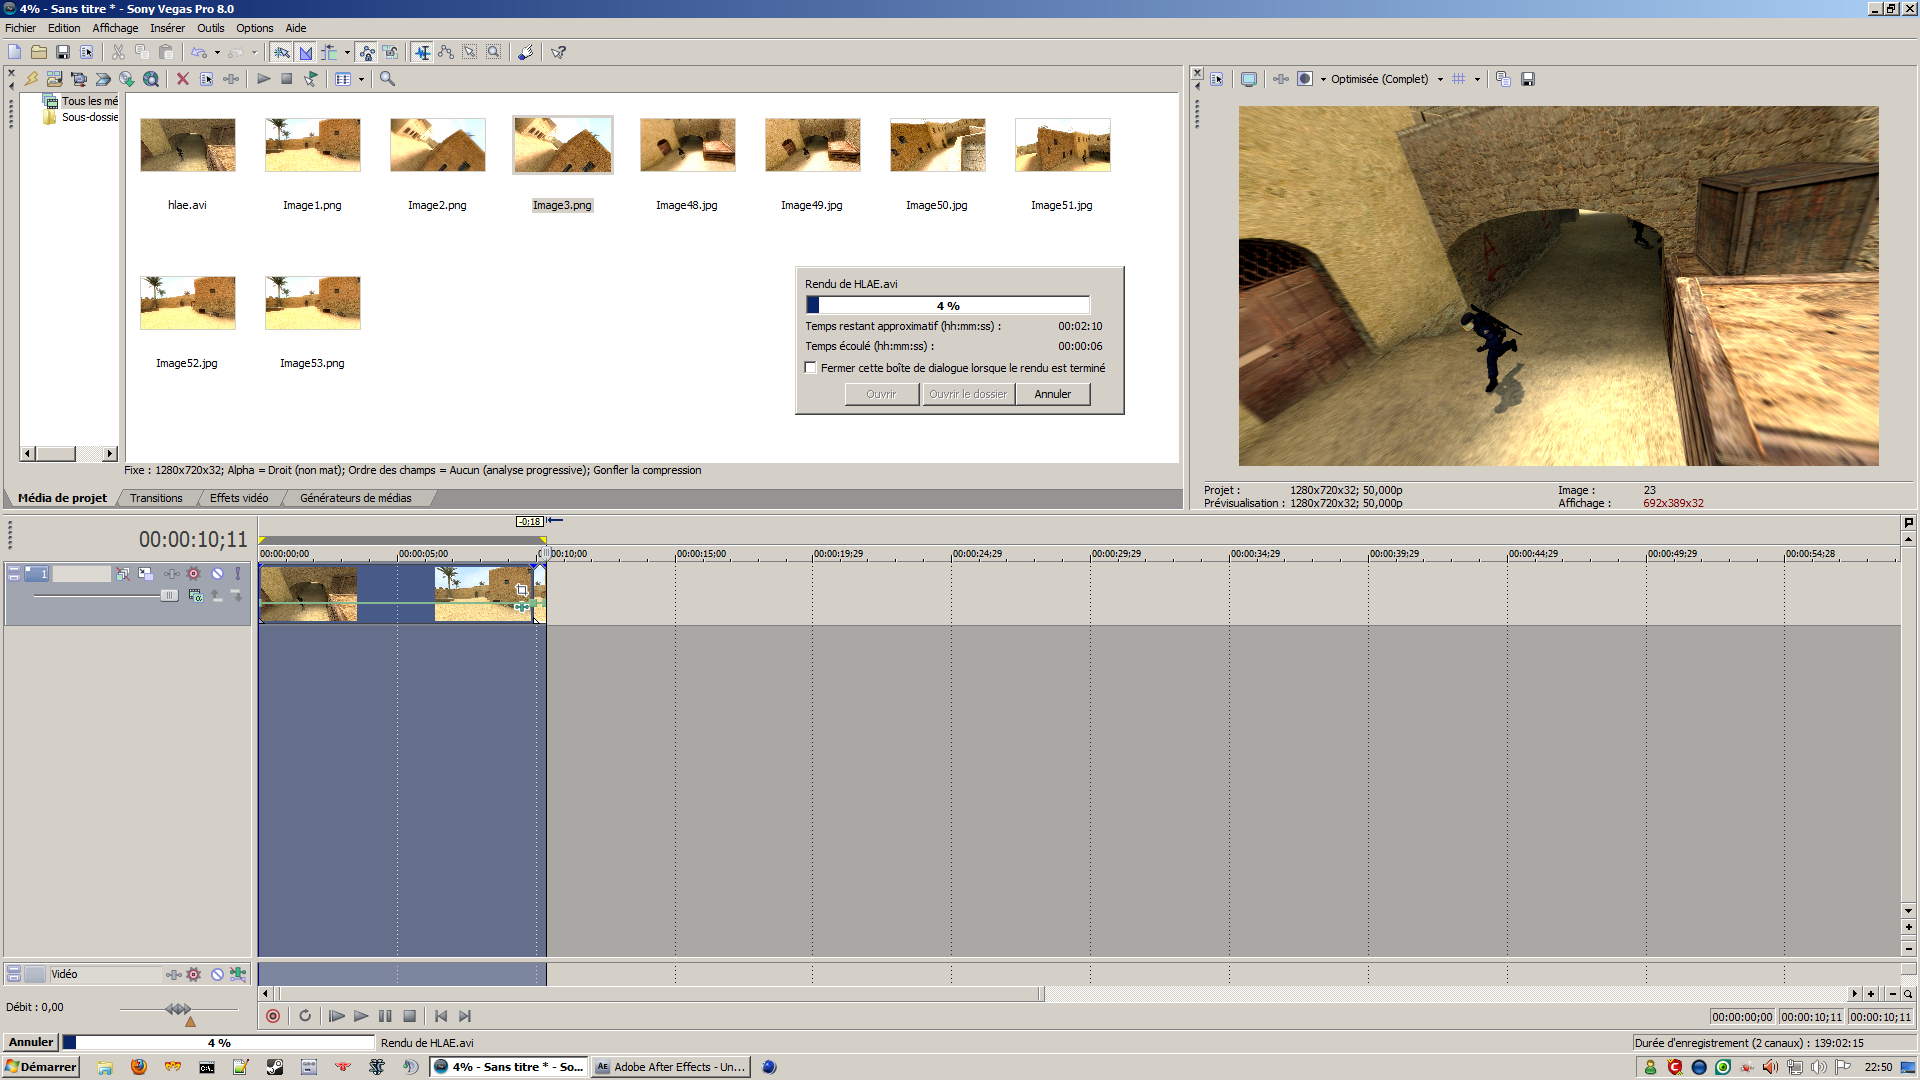Click Annuler in the bottom status bar
This screenshot has height=1080, width=1920.
click(x=31, y=1042)
